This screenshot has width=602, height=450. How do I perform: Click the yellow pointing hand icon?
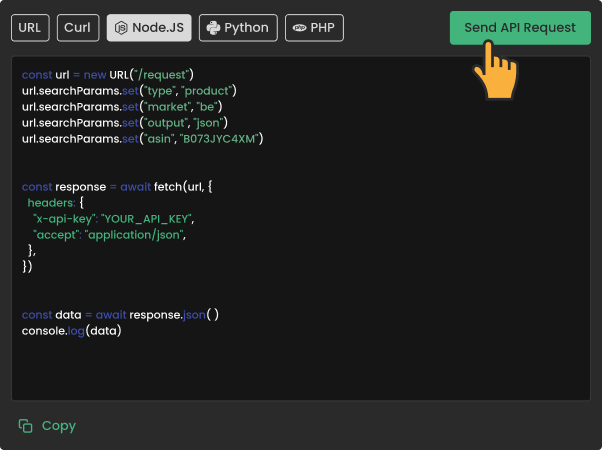tap(494, 74)
